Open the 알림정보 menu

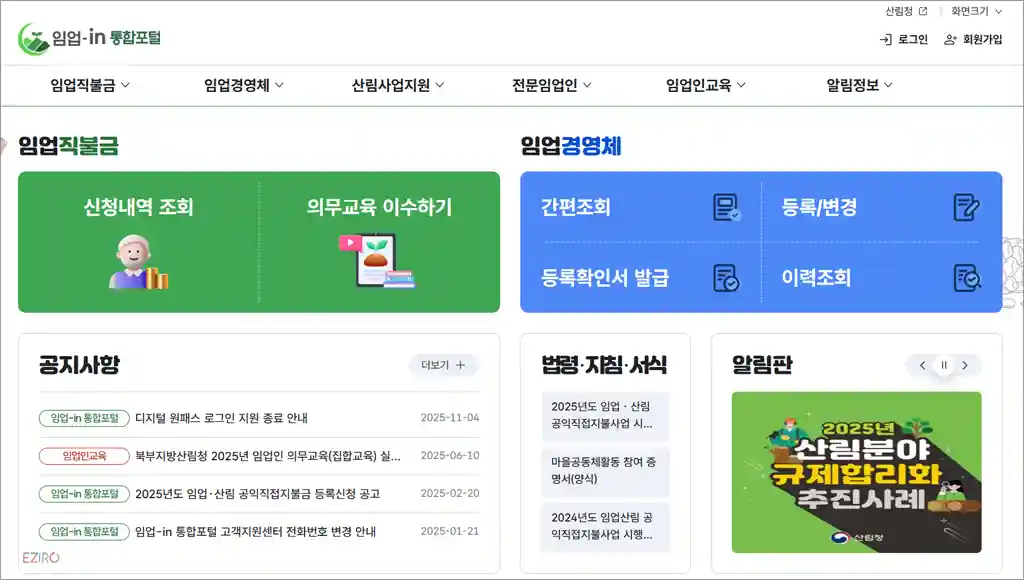click(x=855, y=84)
